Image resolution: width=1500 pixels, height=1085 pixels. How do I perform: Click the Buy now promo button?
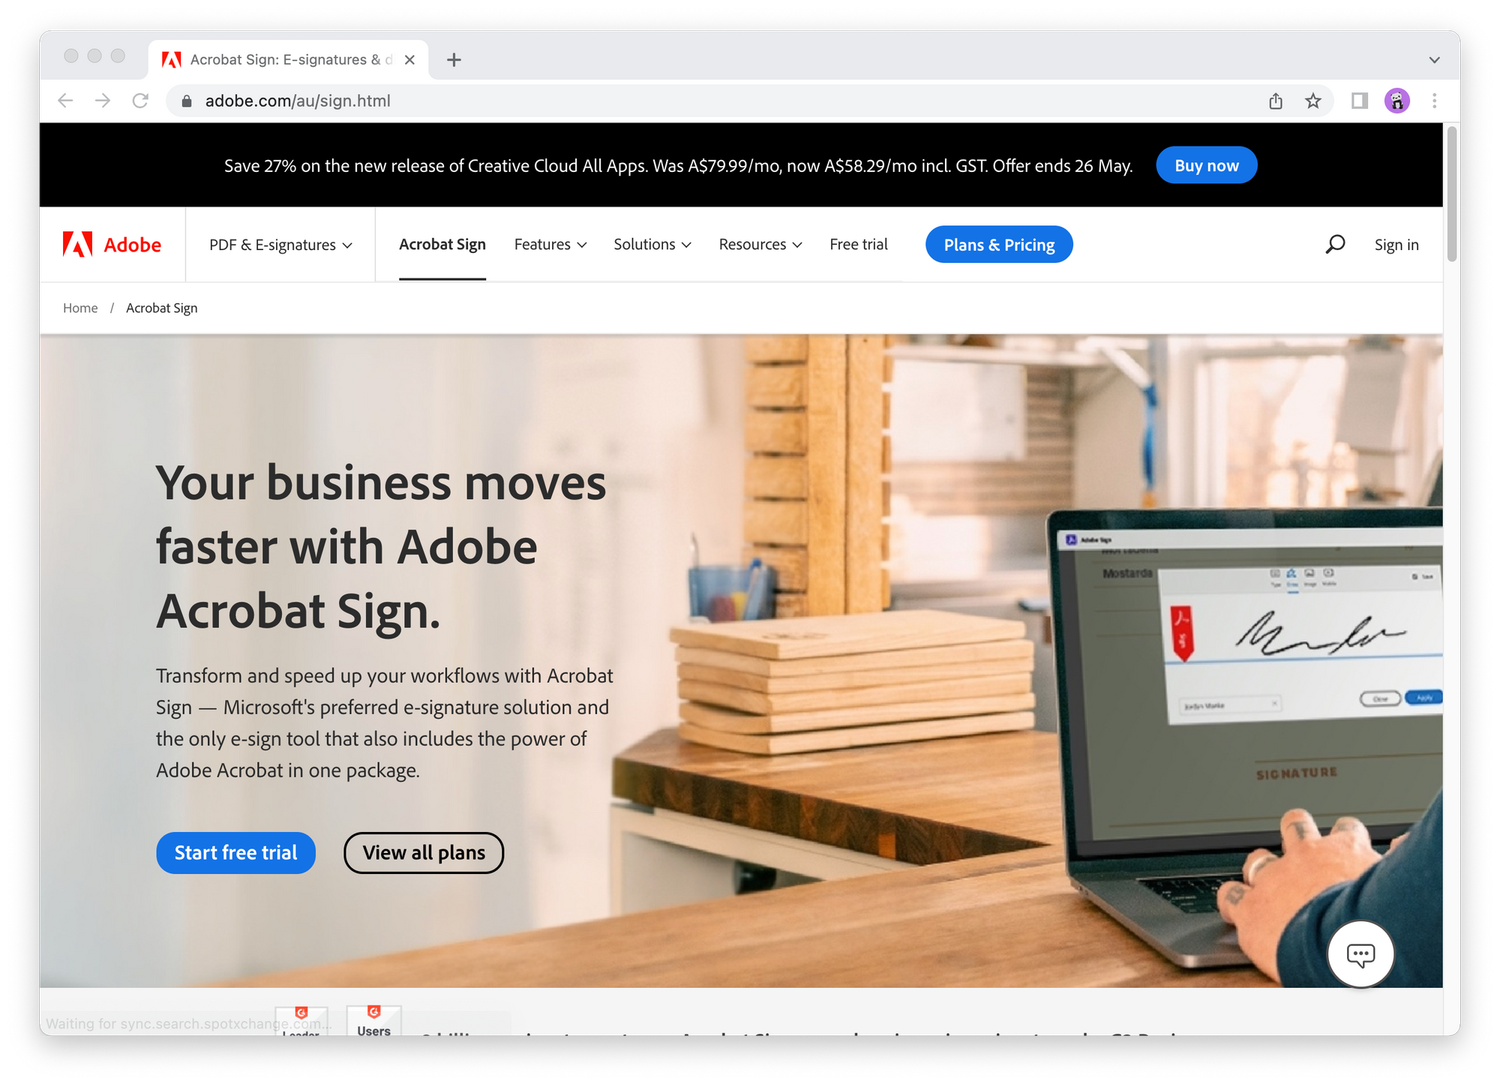pos(1207,166)
